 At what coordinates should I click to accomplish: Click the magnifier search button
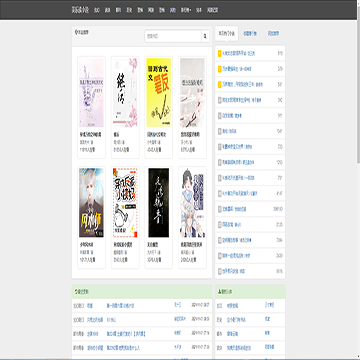tap(205, 36)
